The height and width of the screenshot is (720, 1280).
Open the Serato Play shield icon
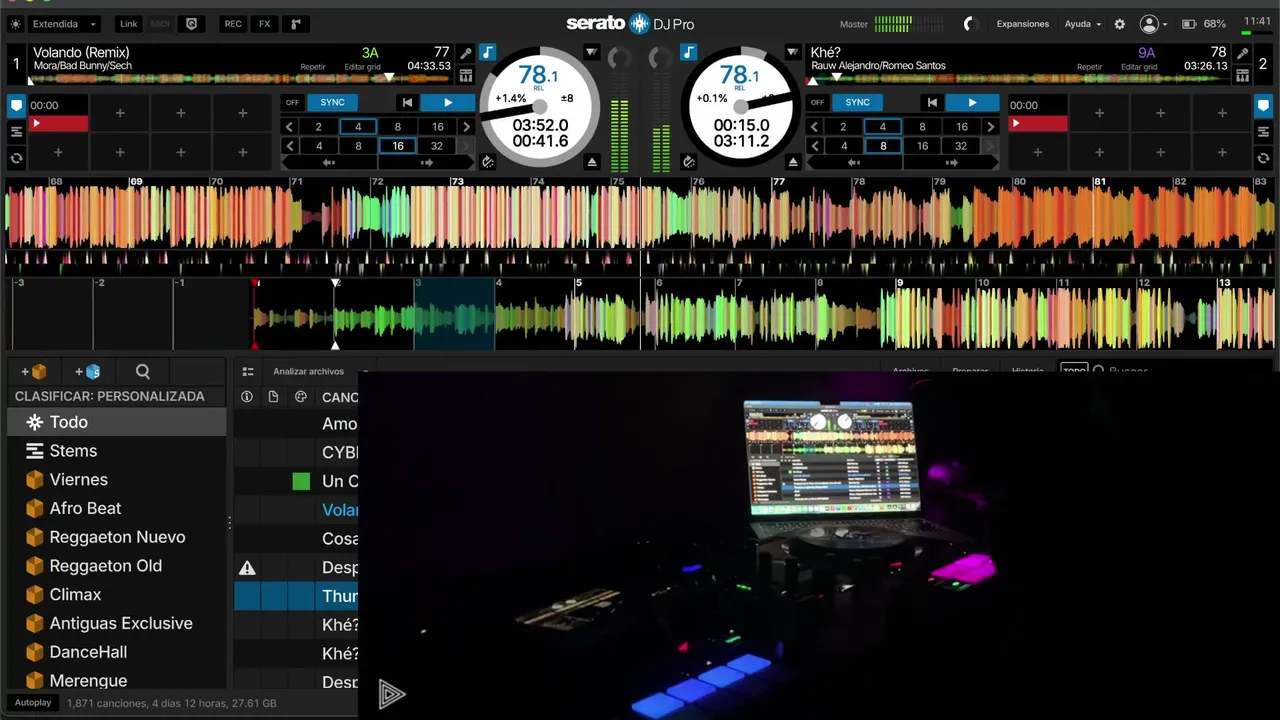click(192, 24)
